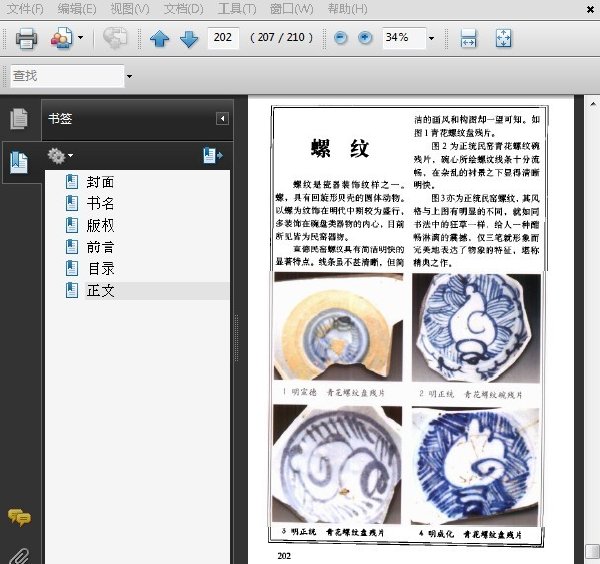Open the Attachments paperclip icon
600x564 pixels.
click(x=19, y=556)
